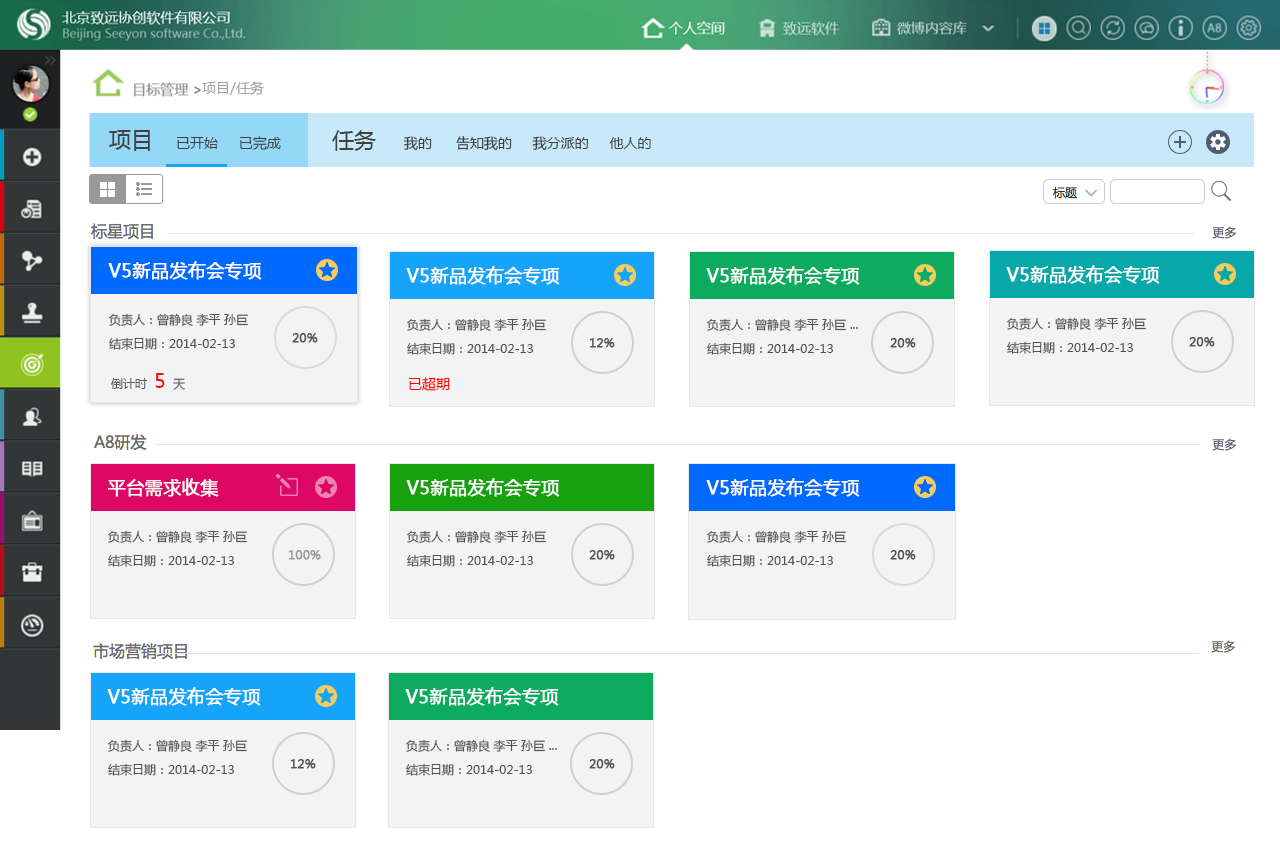Expand the space list chevron after 微博内容库

(x=988, y=28)
